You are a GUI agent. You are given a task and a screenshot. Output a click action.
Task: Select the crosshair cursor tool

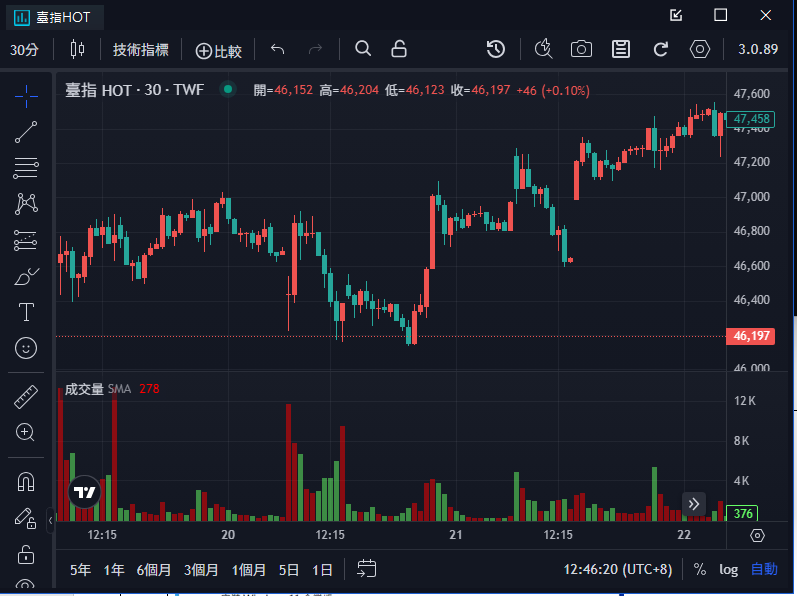[26, 96]
